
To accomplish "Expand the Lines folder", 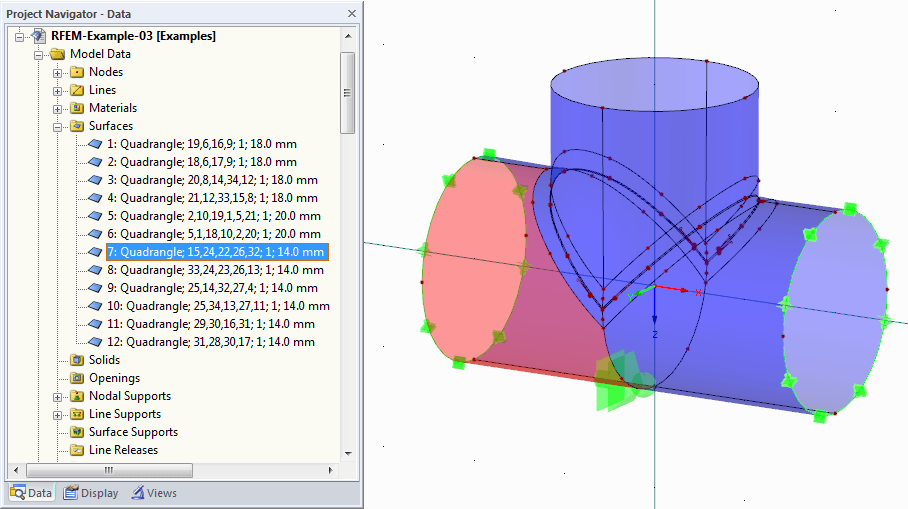I will (57, 91).
